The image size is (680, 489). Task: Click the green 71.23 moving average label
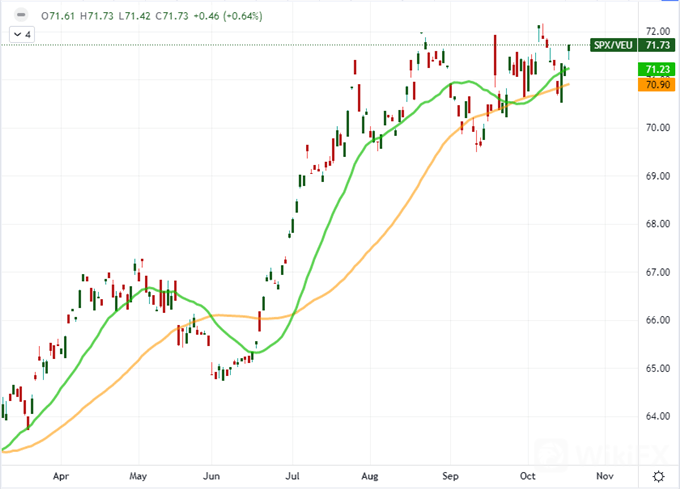[657, 69]
